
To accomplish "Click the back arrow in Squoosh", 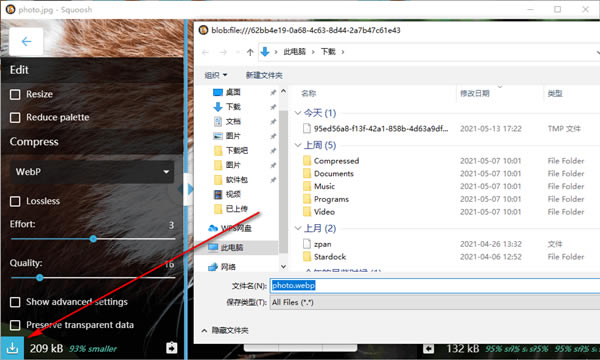I will click(x=26, y=41).
